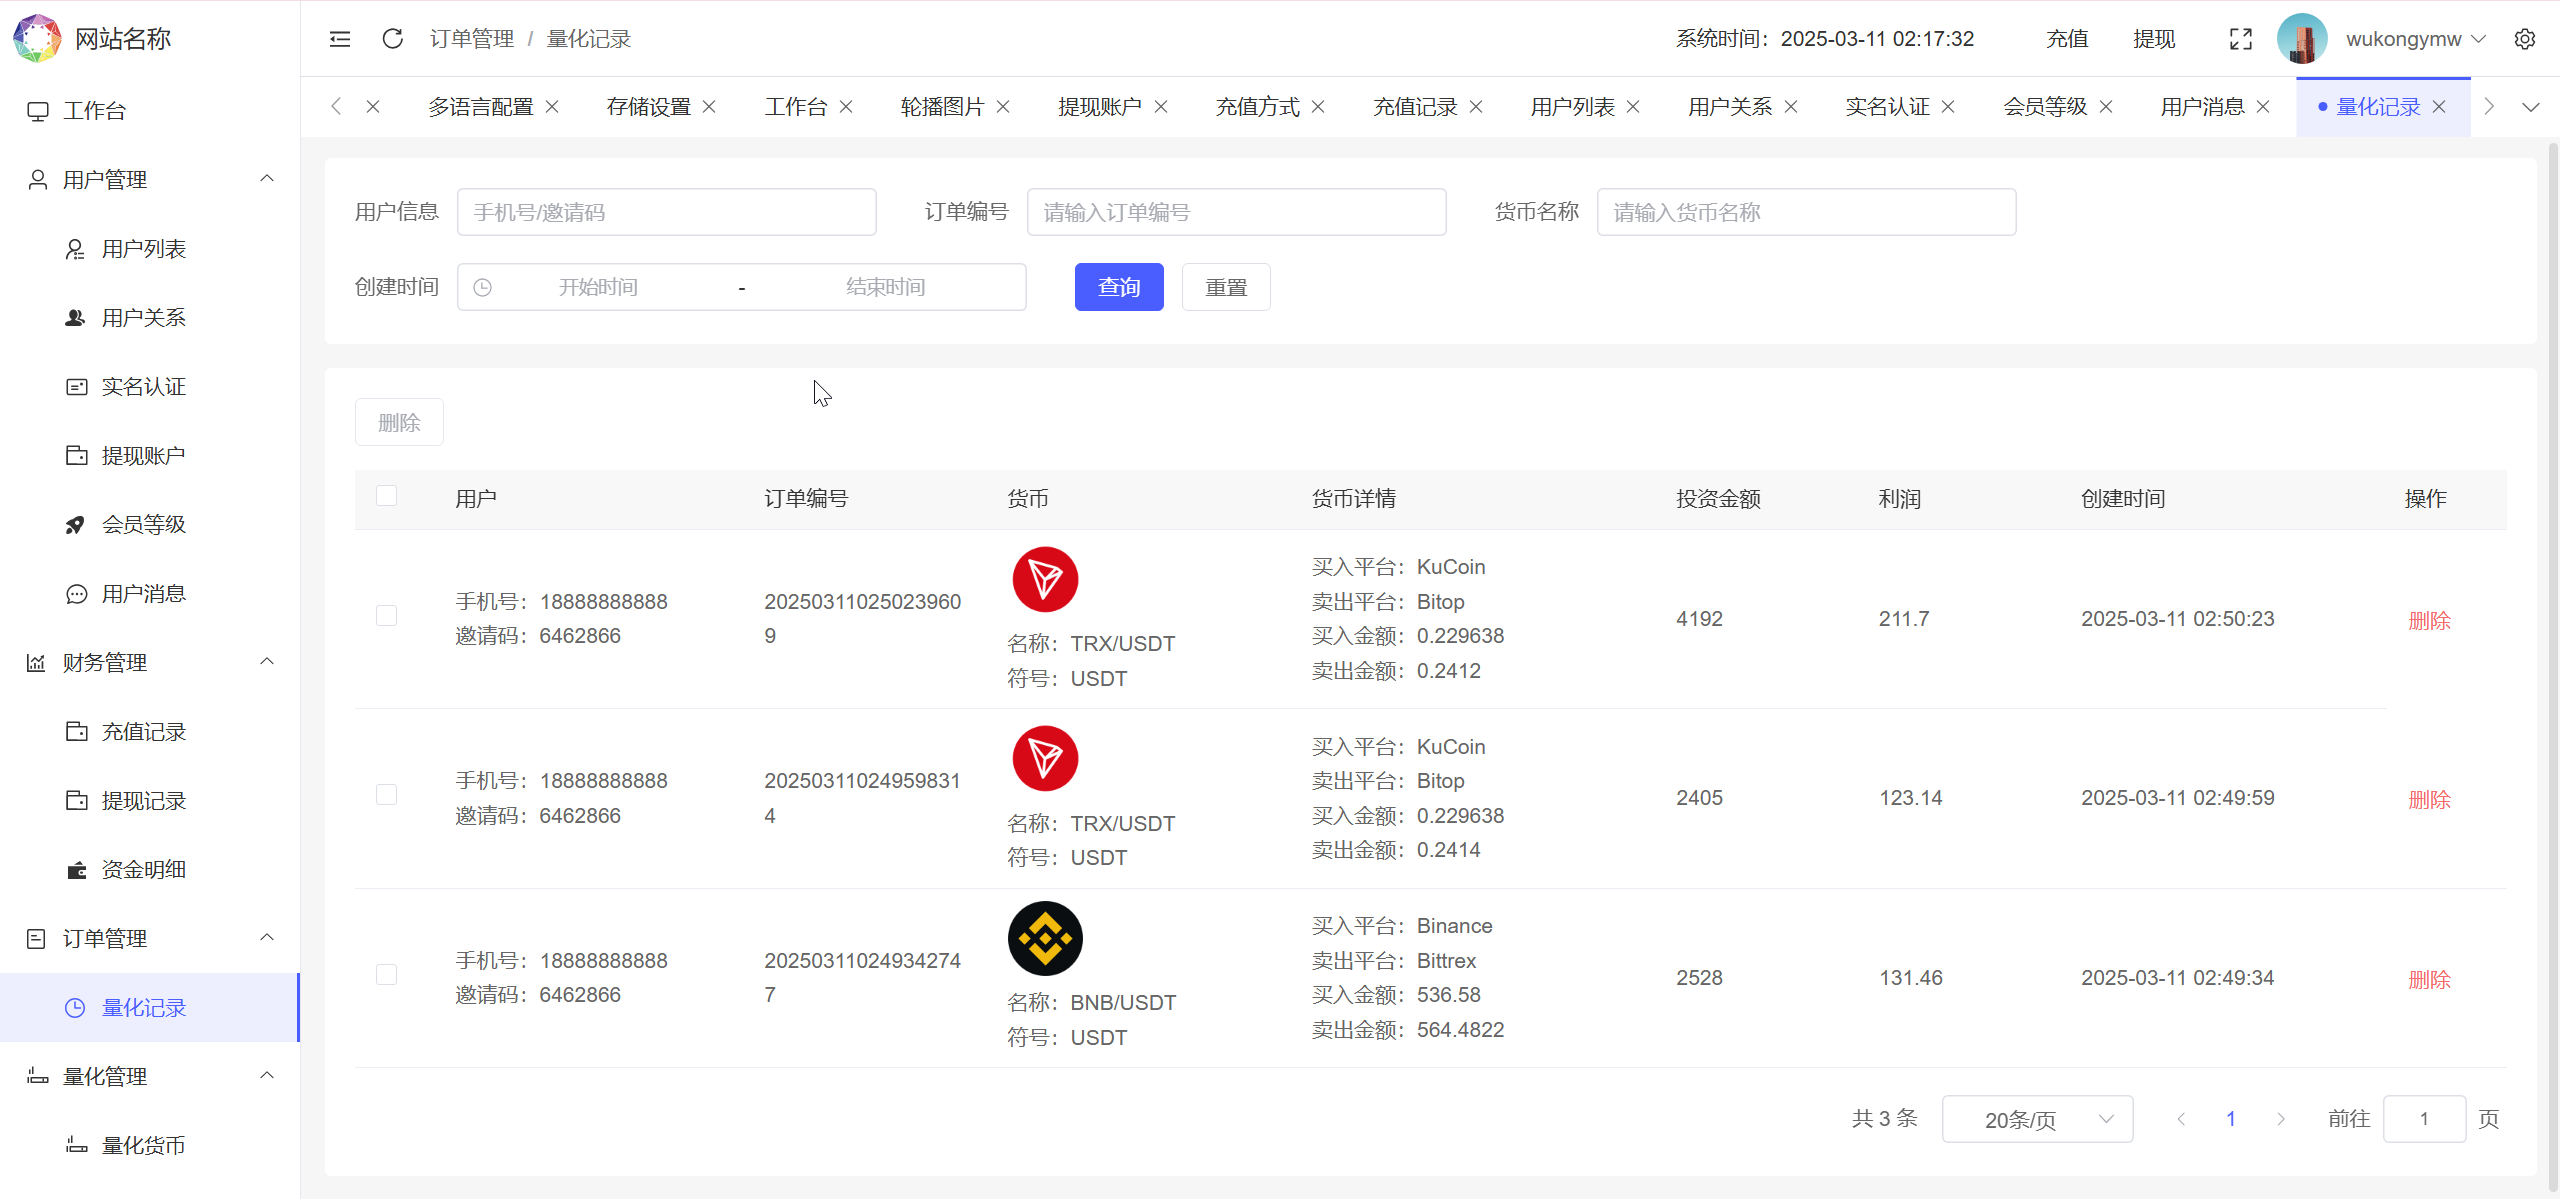Click the 查询 search button

(1118, 287)
